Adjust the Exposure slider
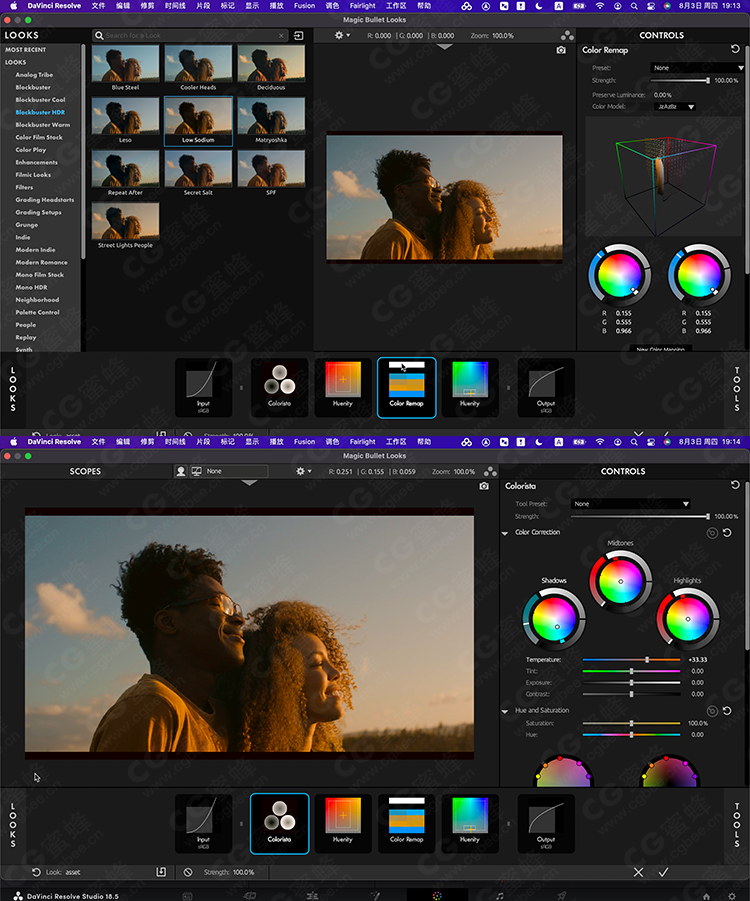The width and height of the screenshot is (750, 901). tap(631, 683)
